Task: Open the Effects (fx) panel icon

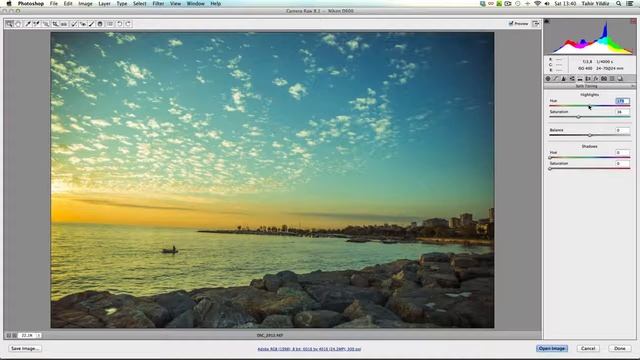Action: 596,78
